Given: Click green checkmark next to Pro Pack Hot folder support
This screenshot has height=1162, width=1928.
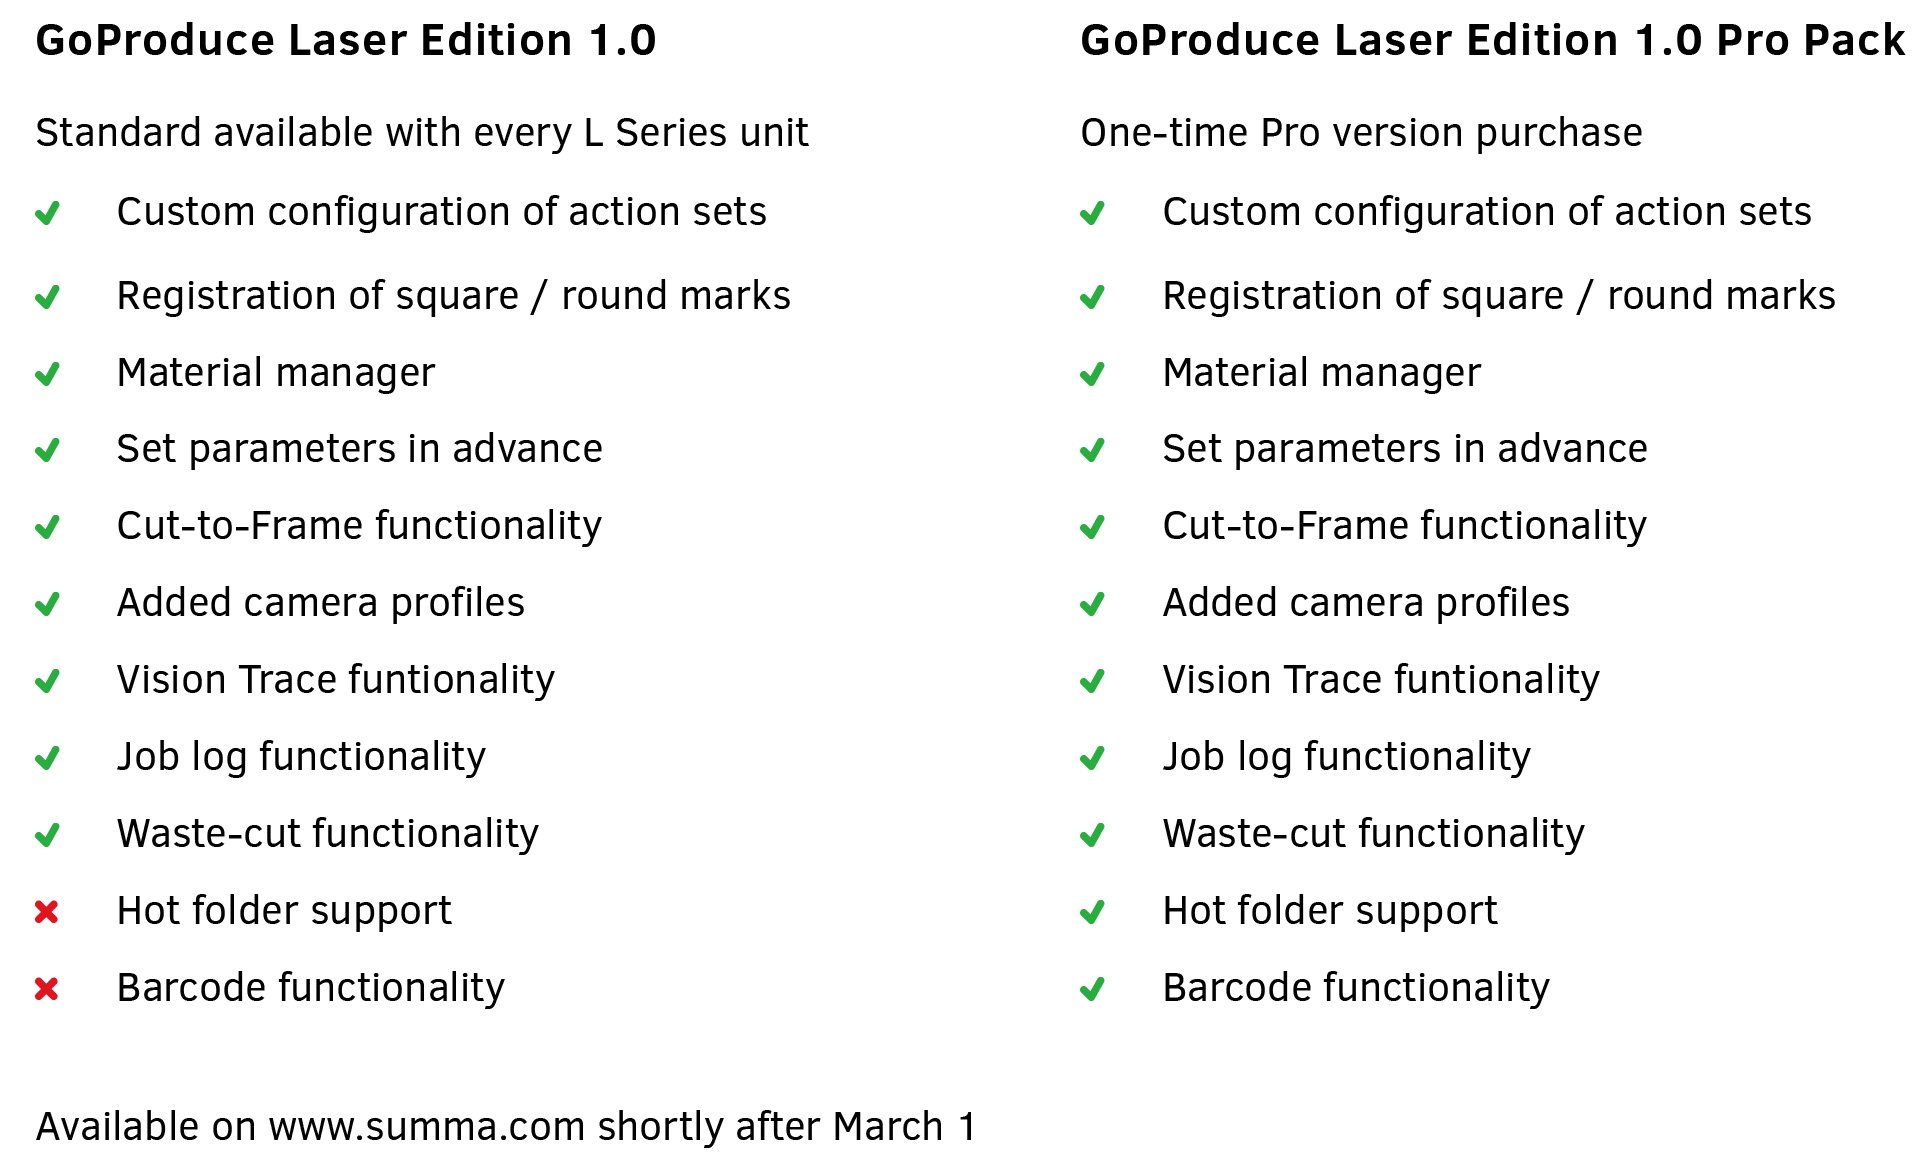Looking at the screenshot, I should (x=1093, y=912).
